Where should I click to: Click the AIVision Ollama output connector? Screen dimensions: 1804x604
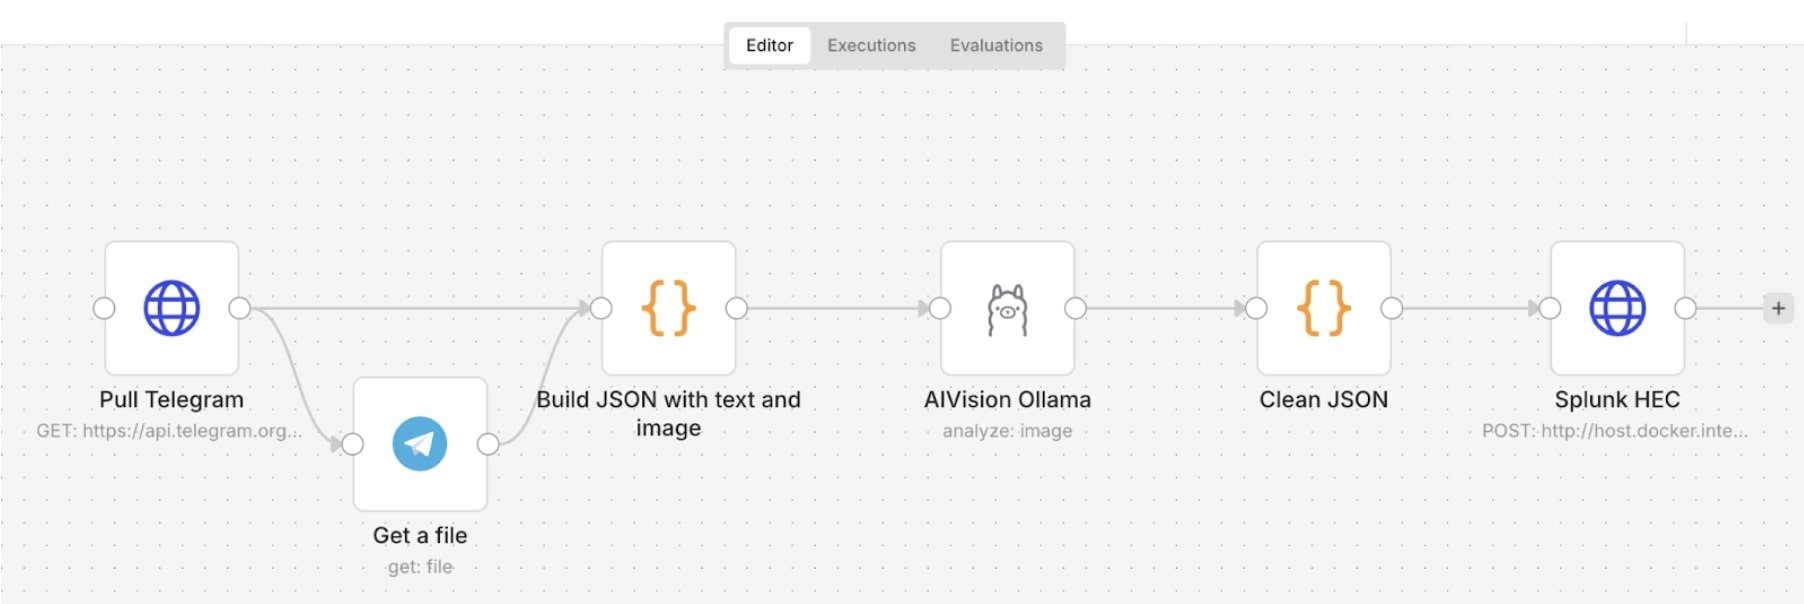point(1075,308)
